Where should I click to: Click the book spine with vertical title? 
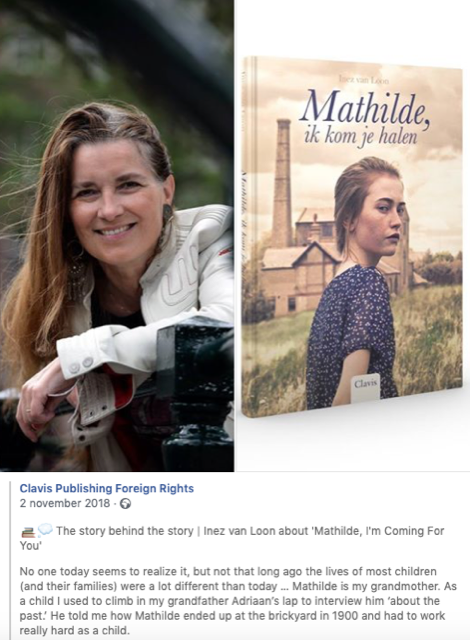point(247,237)
